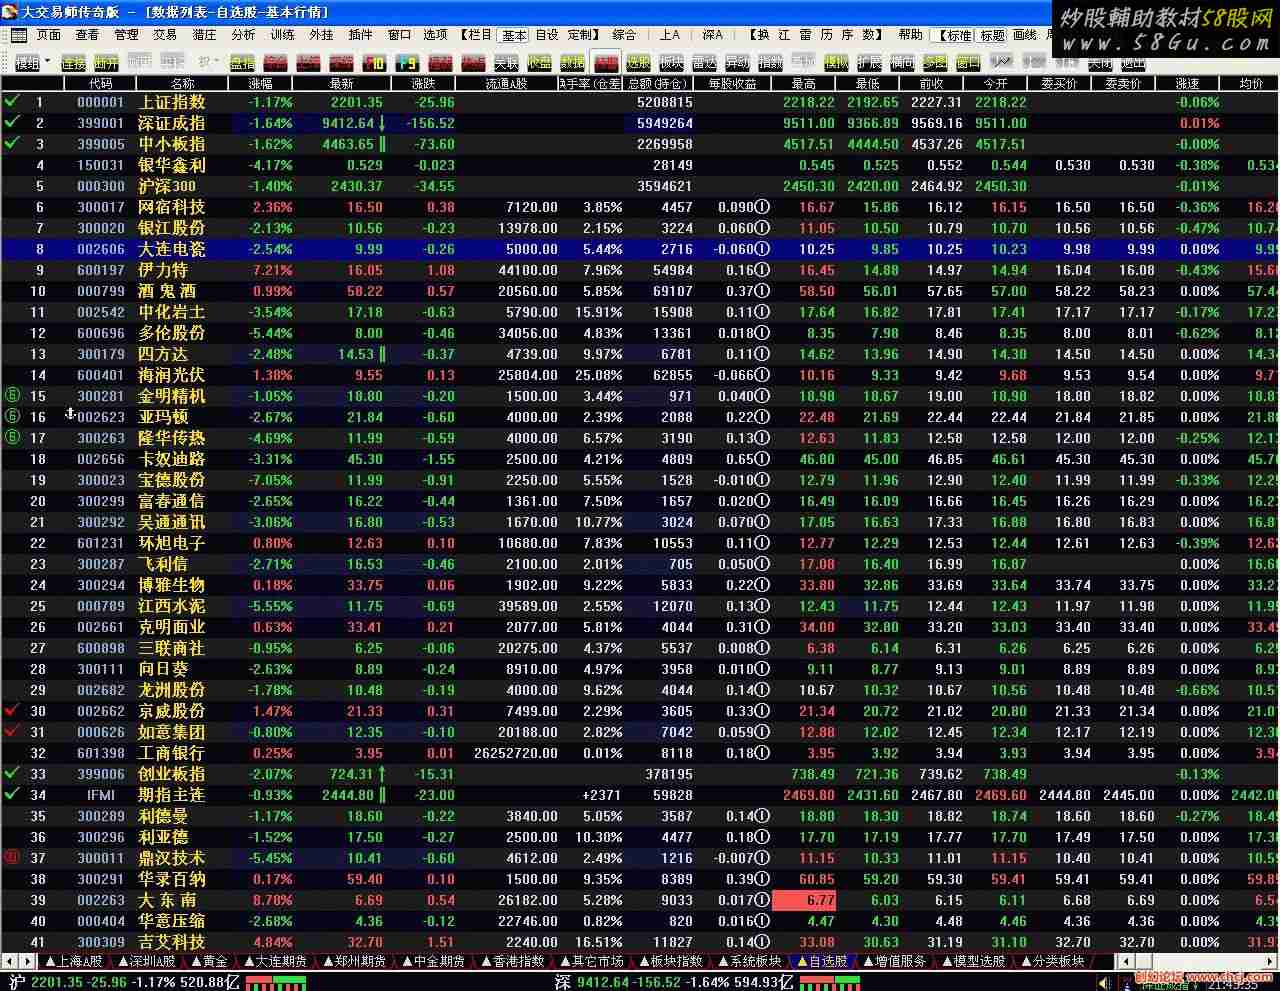This screenshot has width=1280, height=991.
Task: Click the circled marker beside 金明精机 row
Action: click(13, 396)
